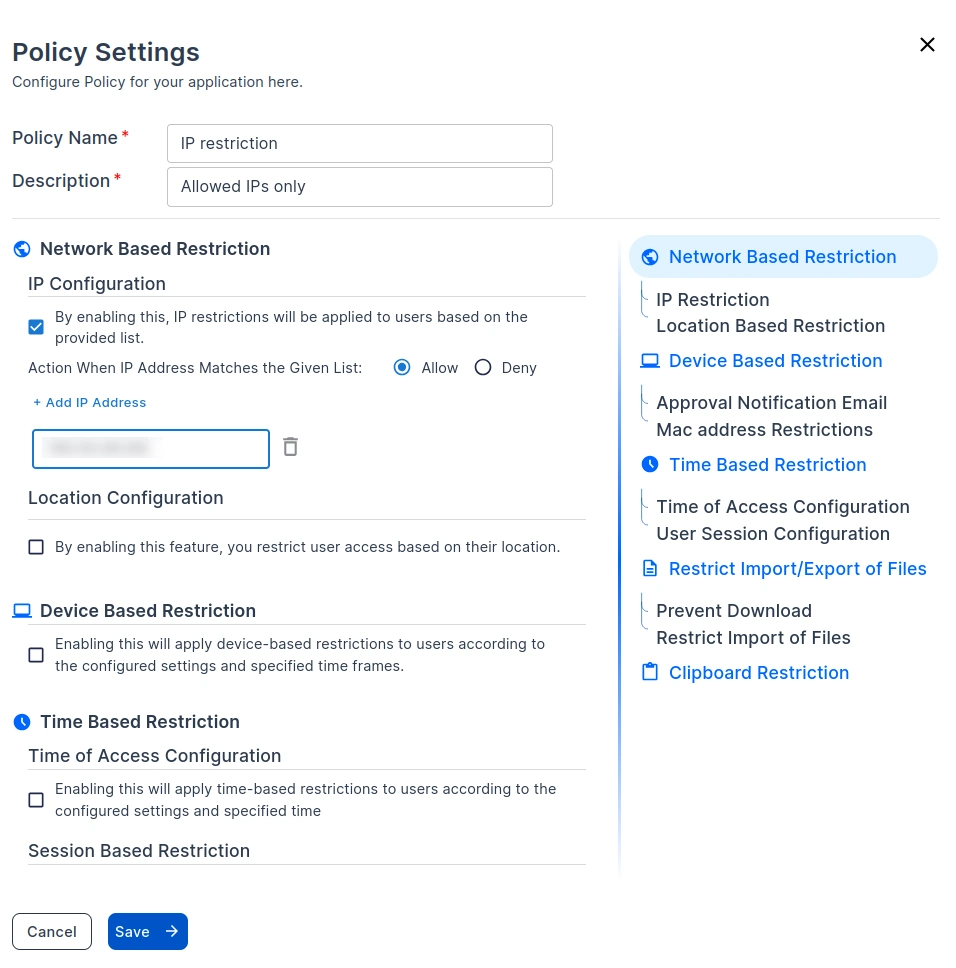Click the laptop icon beside Device Based Restriction heading
The width and height of the screenshot is (956, 968).
point(22,611)
